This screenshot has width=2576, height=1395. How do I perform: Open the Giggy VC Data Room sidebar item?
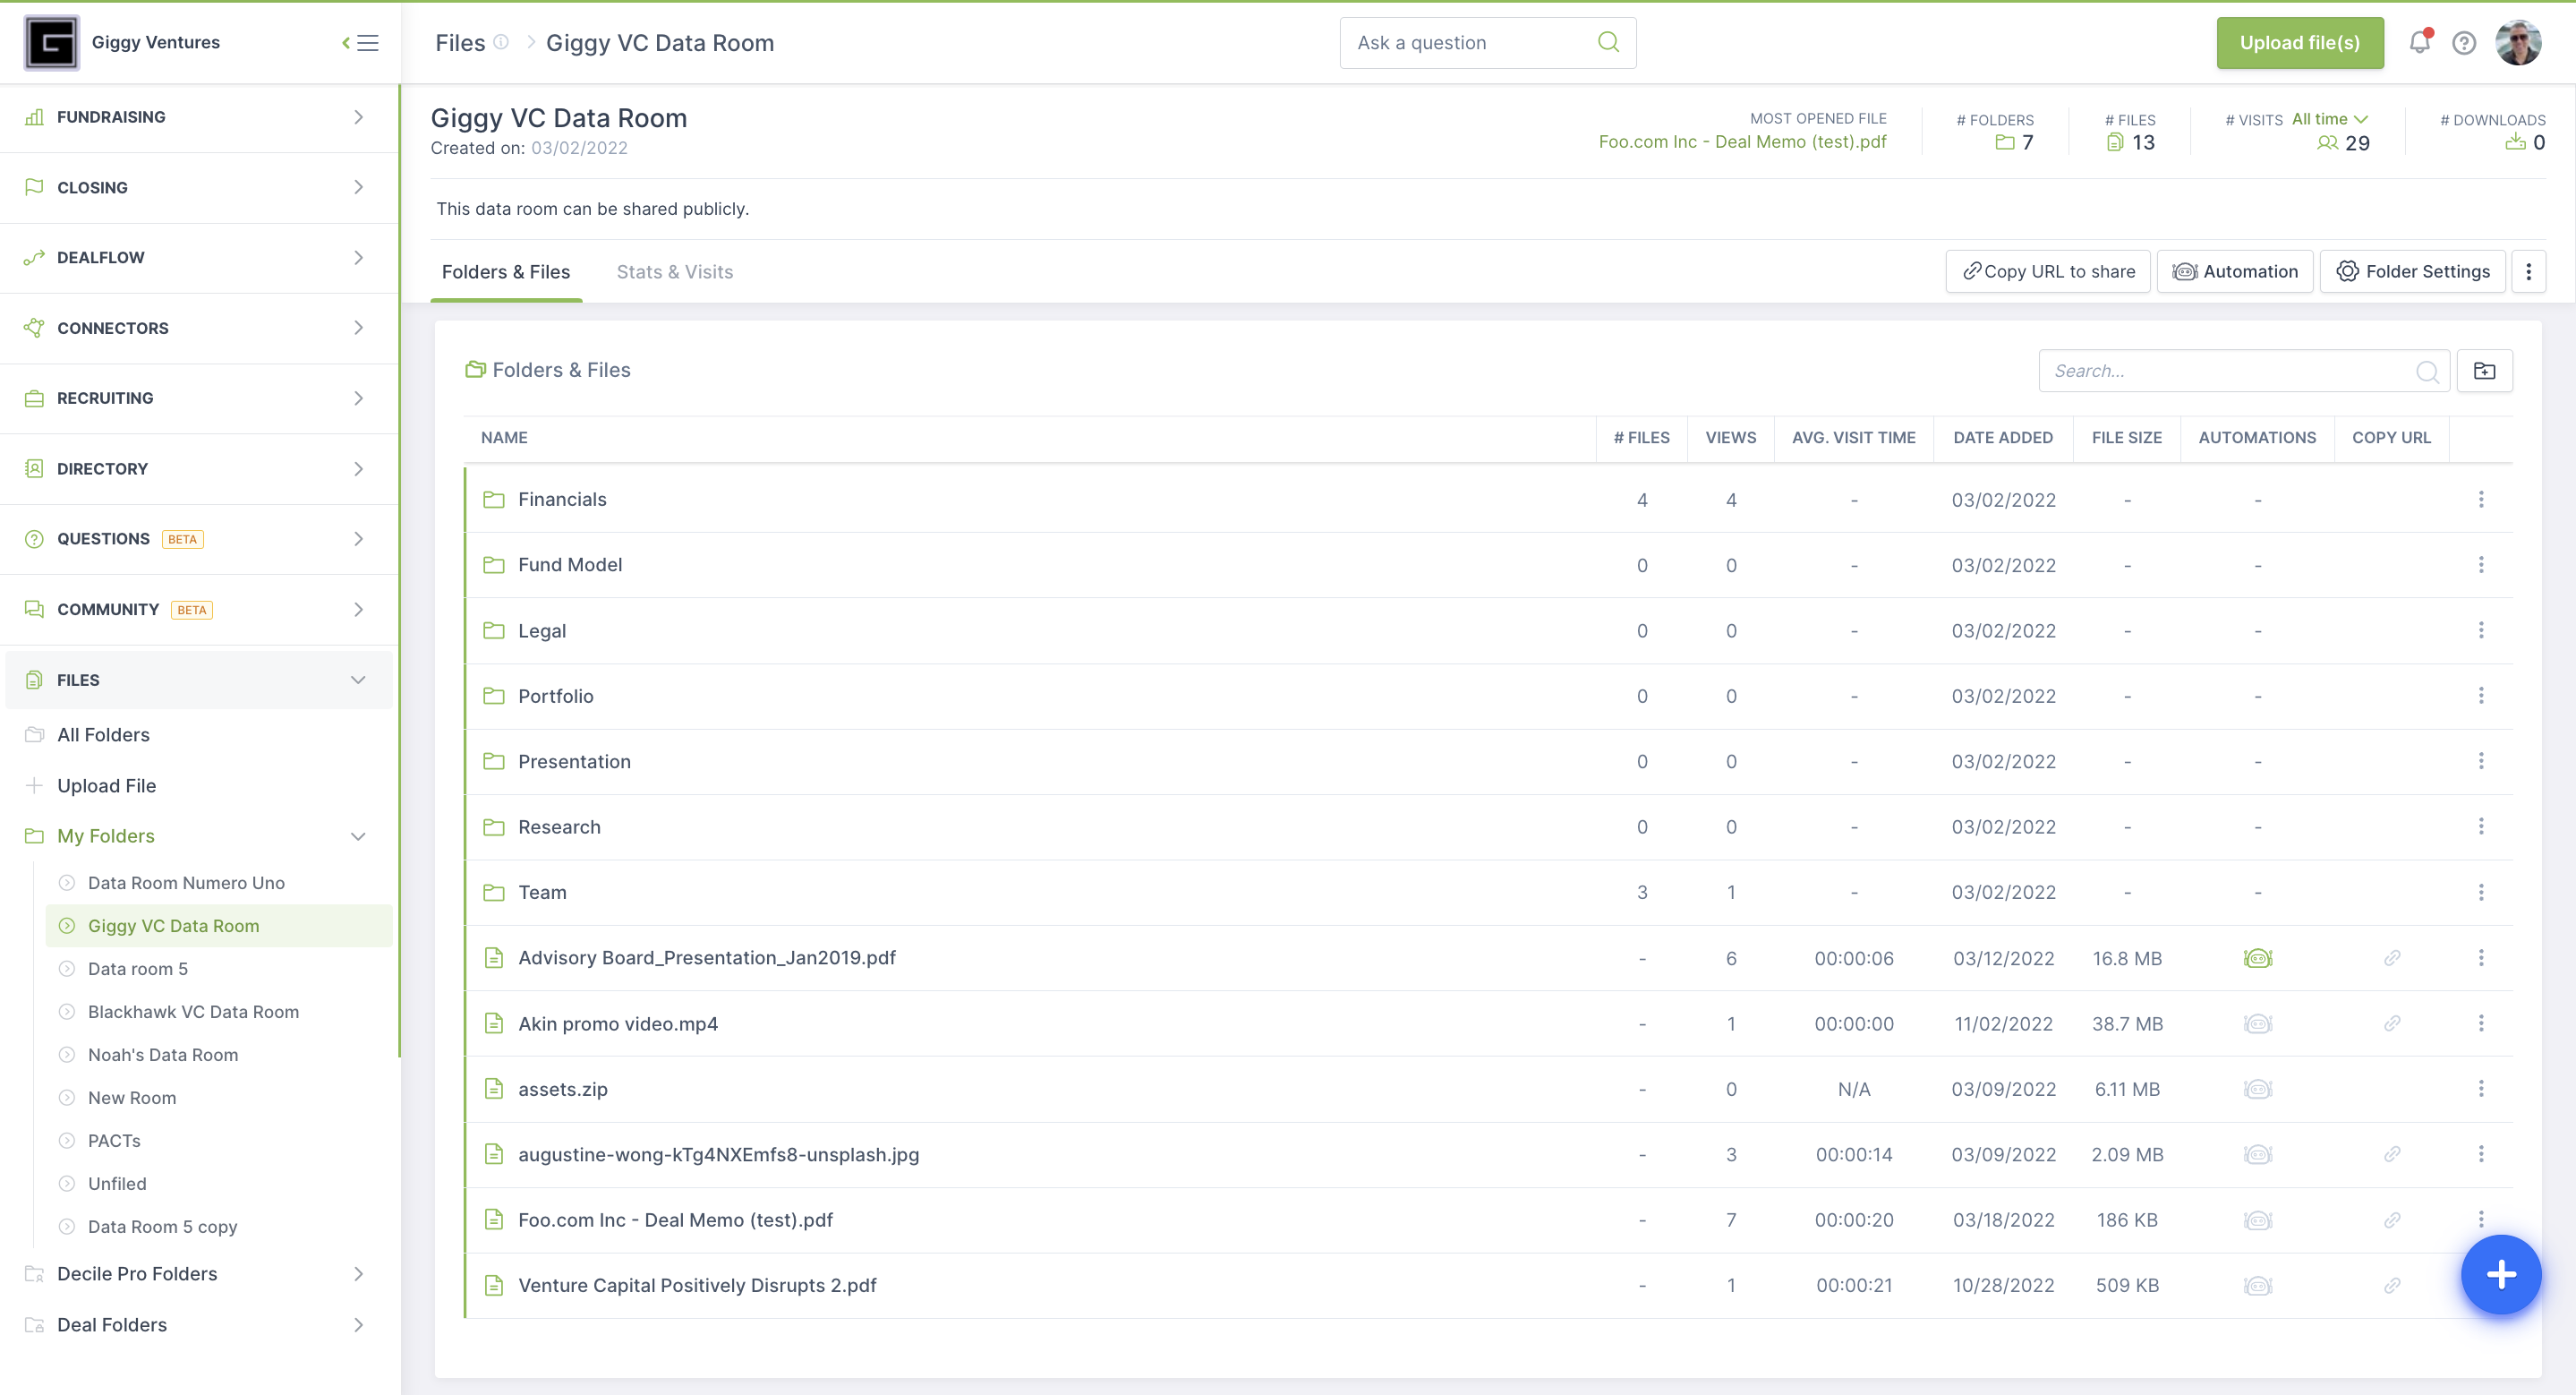[x=174, y=926]
